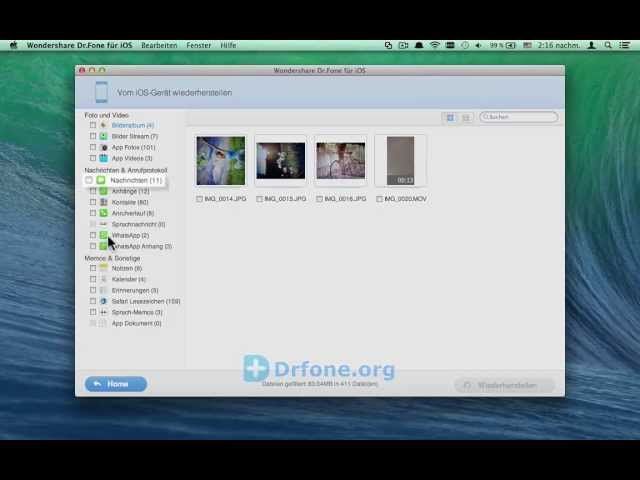Select the Anhänge (12) category

(x=131, y=191)
